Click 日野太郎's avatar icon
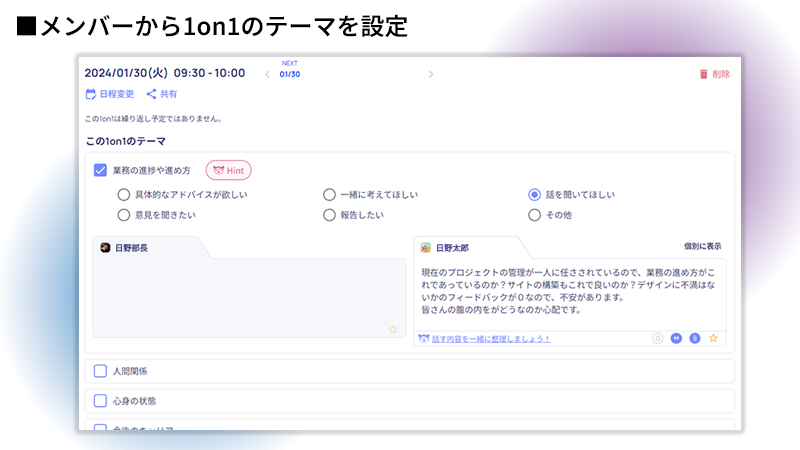The height and width of the screenshot is (450, 800). pos(426,247)
